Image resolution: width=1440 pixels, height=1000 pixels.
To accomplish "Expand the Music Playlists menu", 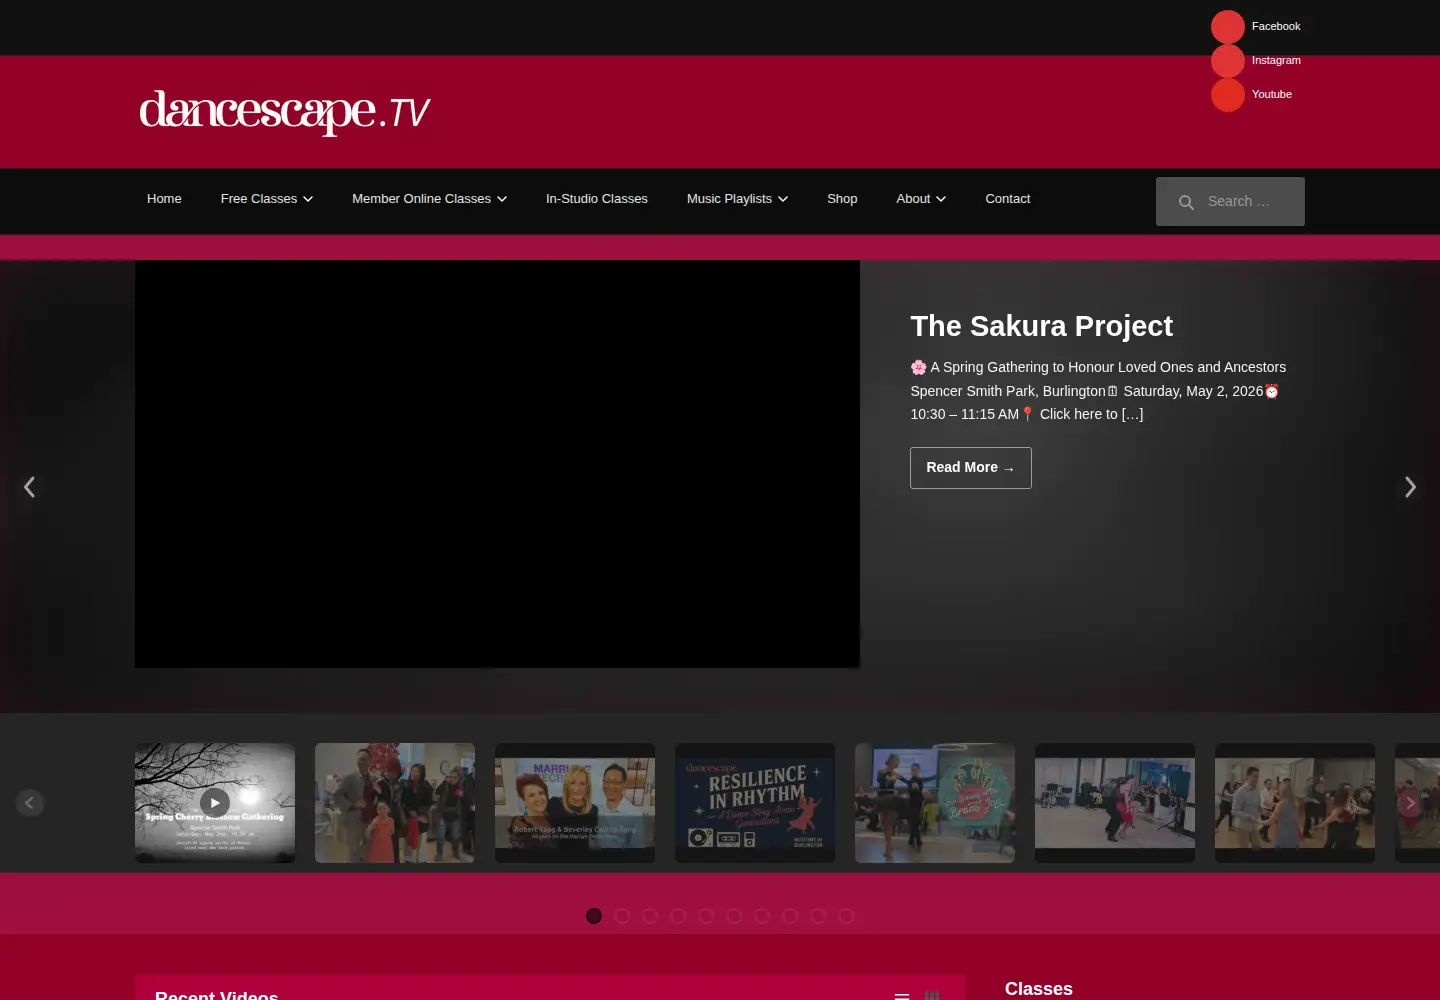I will click(x=738, y=199).
